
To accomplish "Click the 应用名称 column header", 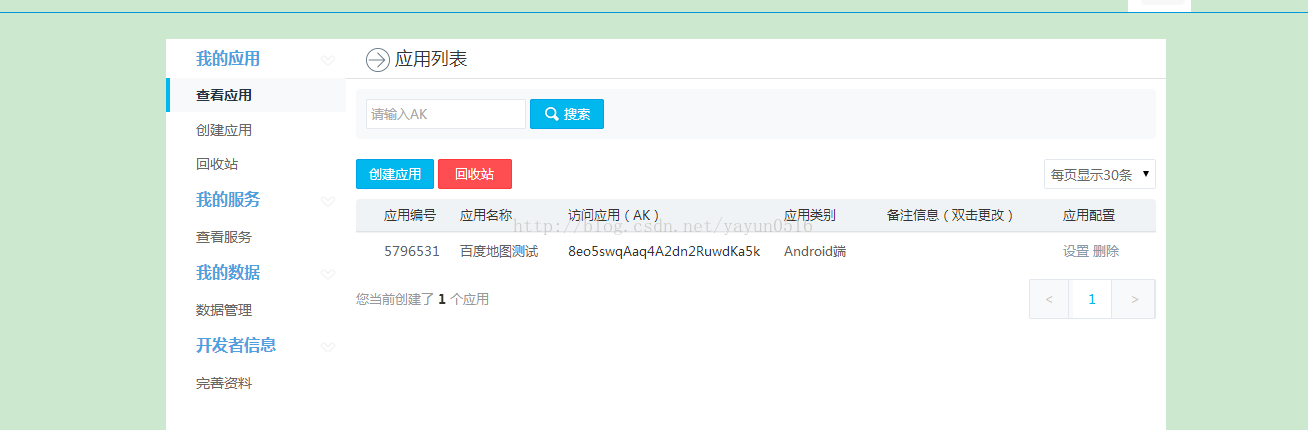I will pyautogui.click(x=486, y=215).
